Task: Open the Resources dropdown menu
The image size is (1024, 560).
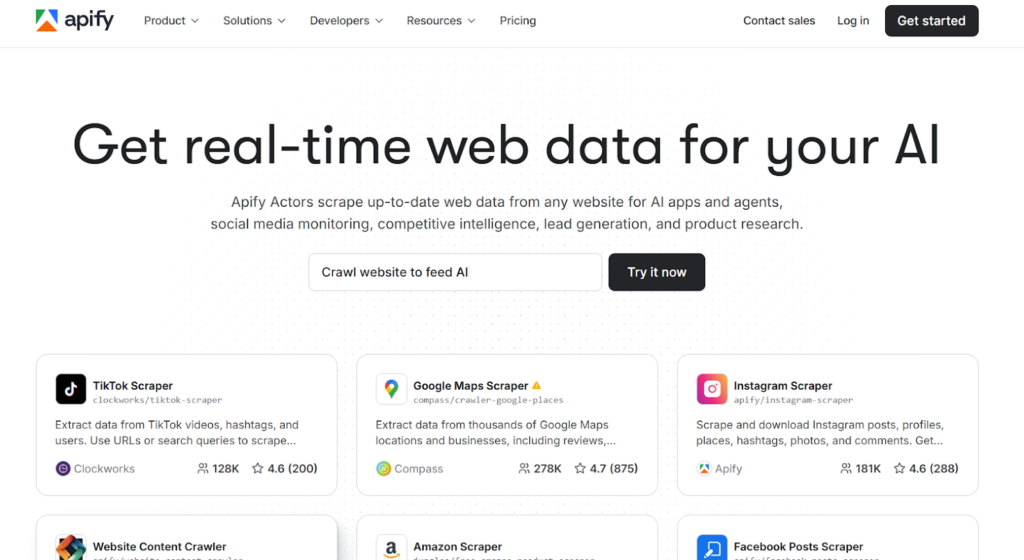Action: 441,21
